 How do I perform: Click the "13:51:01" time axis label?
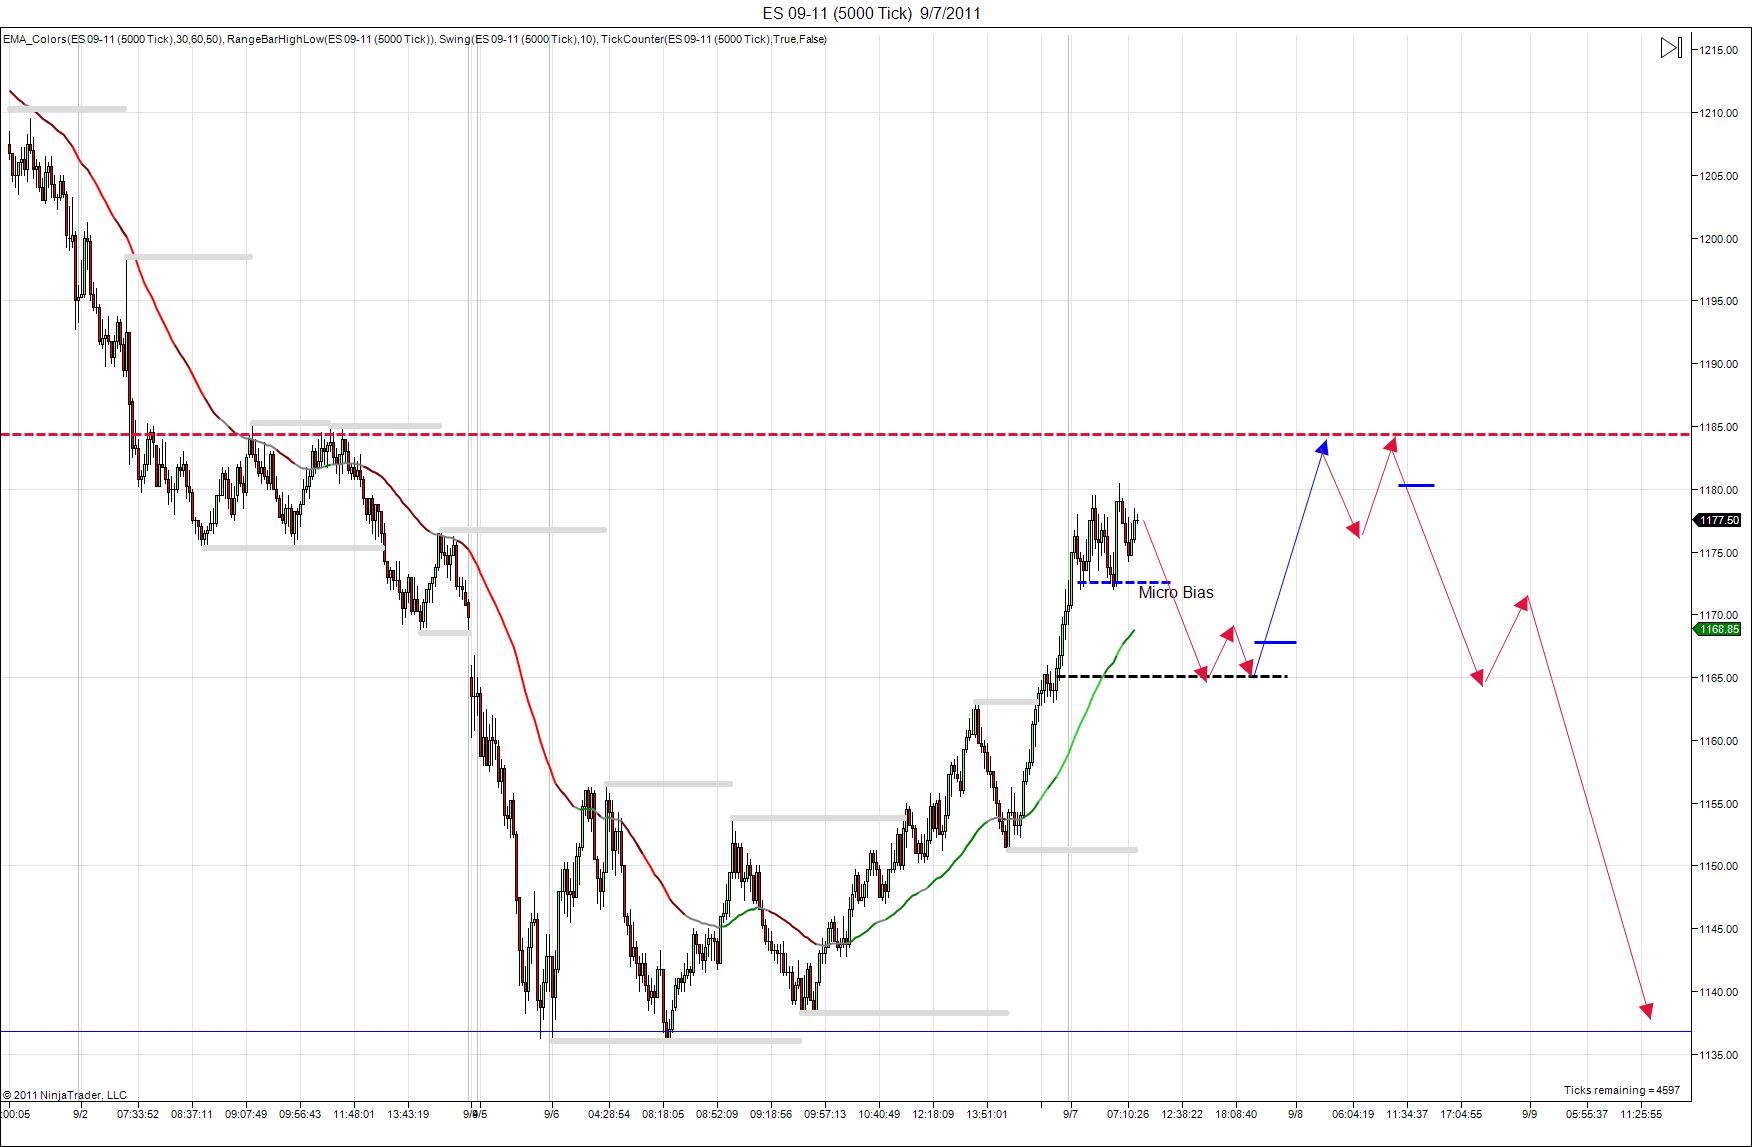coord(987,1114)
